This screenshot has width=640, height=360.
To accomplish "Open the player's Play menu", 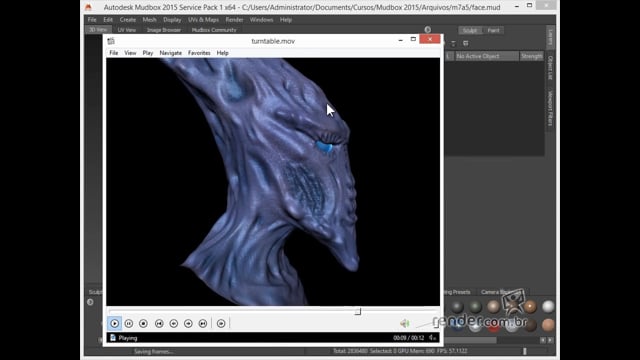I will (x=148, y=53).
